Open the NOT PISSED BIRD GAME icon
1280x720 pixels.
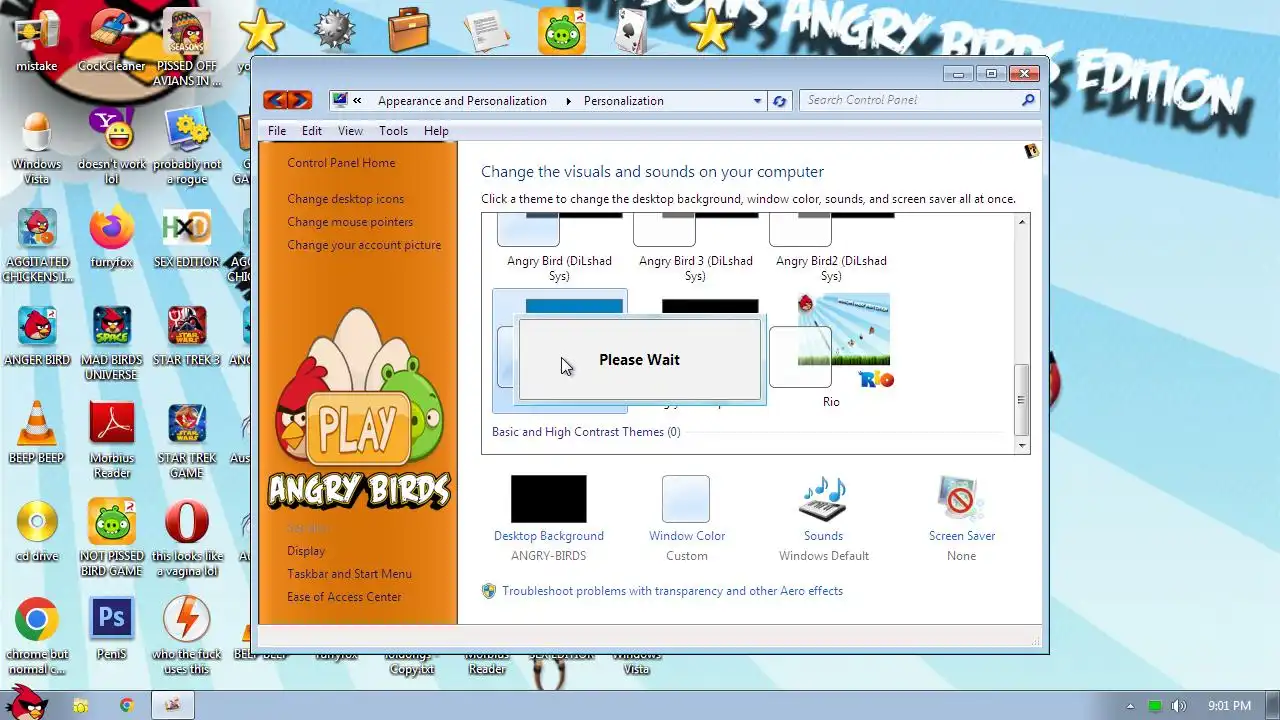click(111, 537)
